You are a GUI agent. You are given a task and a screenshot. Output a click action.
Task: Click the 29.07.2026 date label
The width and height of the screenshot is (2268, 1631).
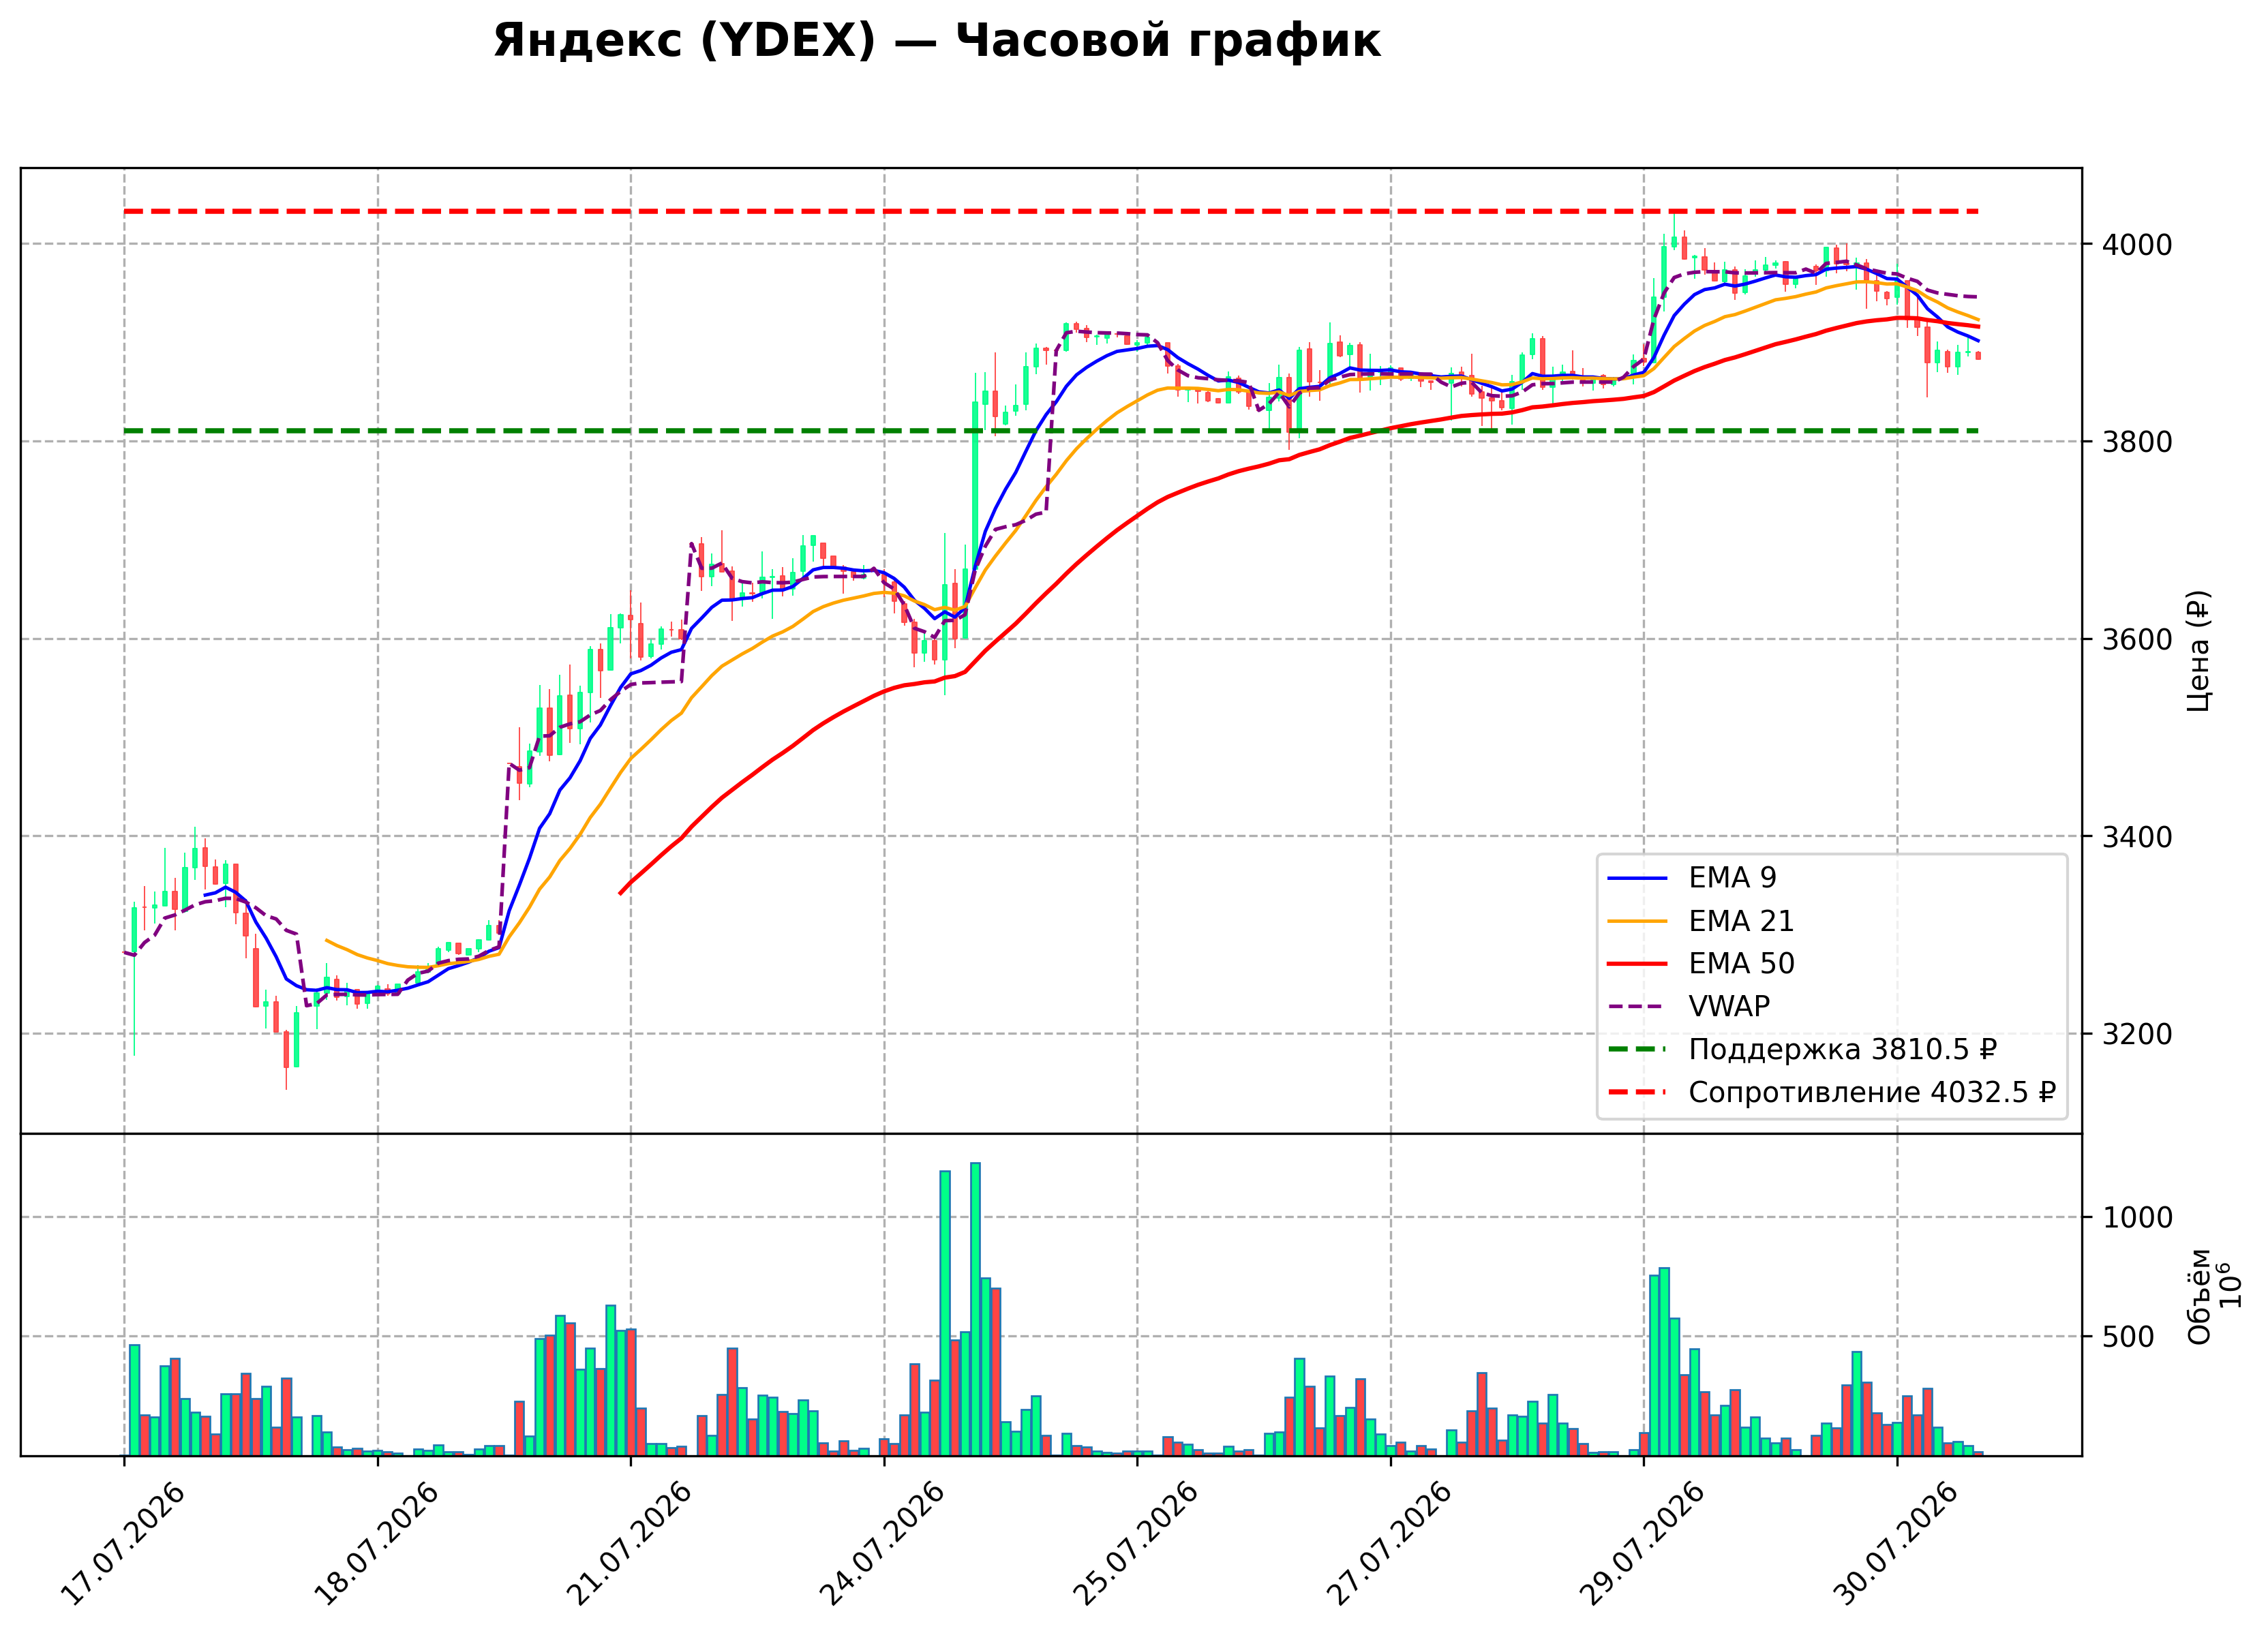coord(1642,1545)
